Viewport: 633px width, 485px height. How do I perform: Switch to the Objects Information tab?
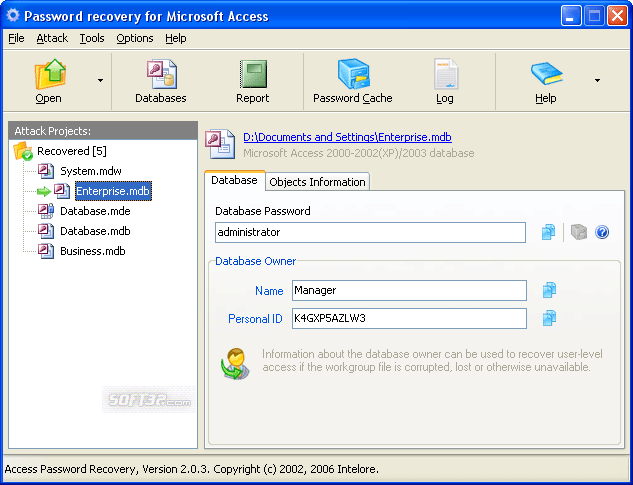pyautogui.click(x=317, y=182)
